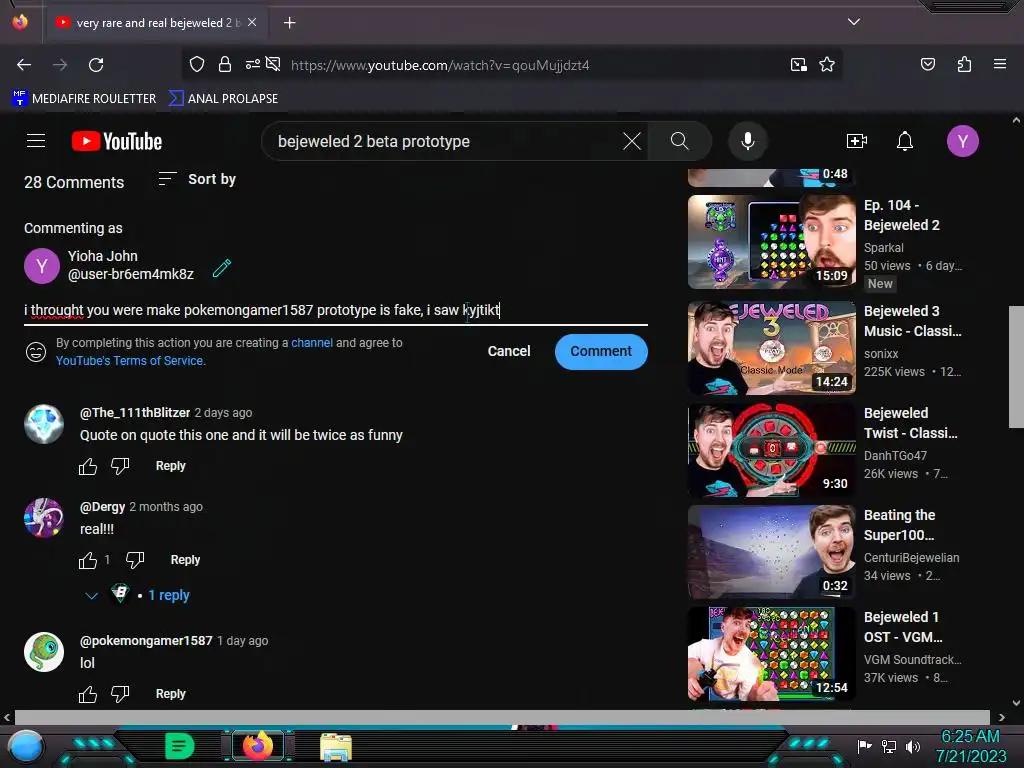Open the green notes app in taskbar
1024x768 pixels.
point(179,746)
